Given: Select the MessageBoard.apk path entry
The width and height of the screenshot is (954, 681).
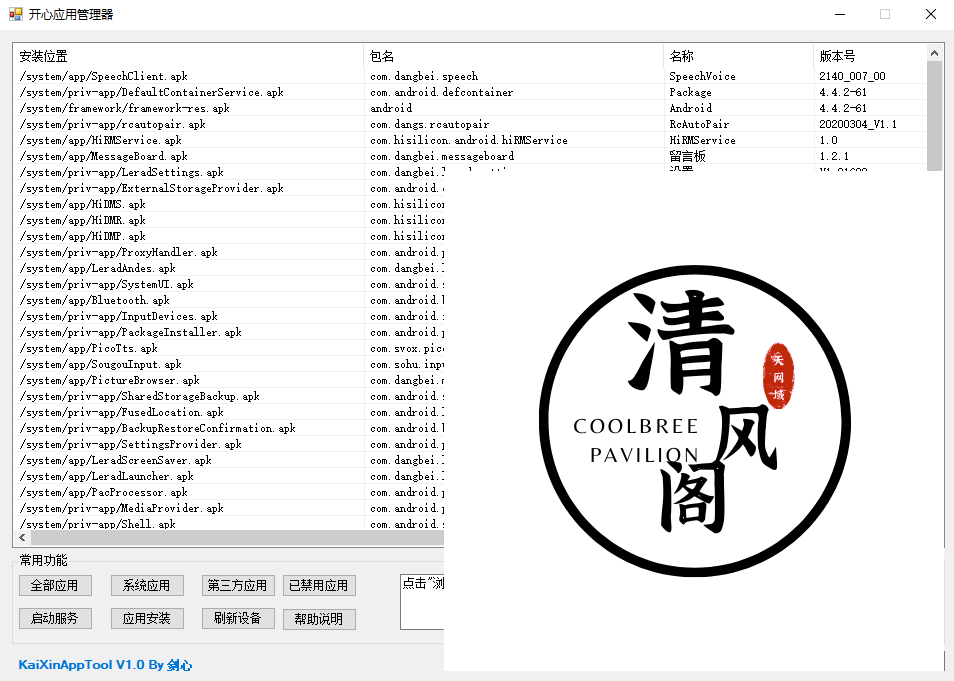Looking at the screenshot, I should click(103, 156).
